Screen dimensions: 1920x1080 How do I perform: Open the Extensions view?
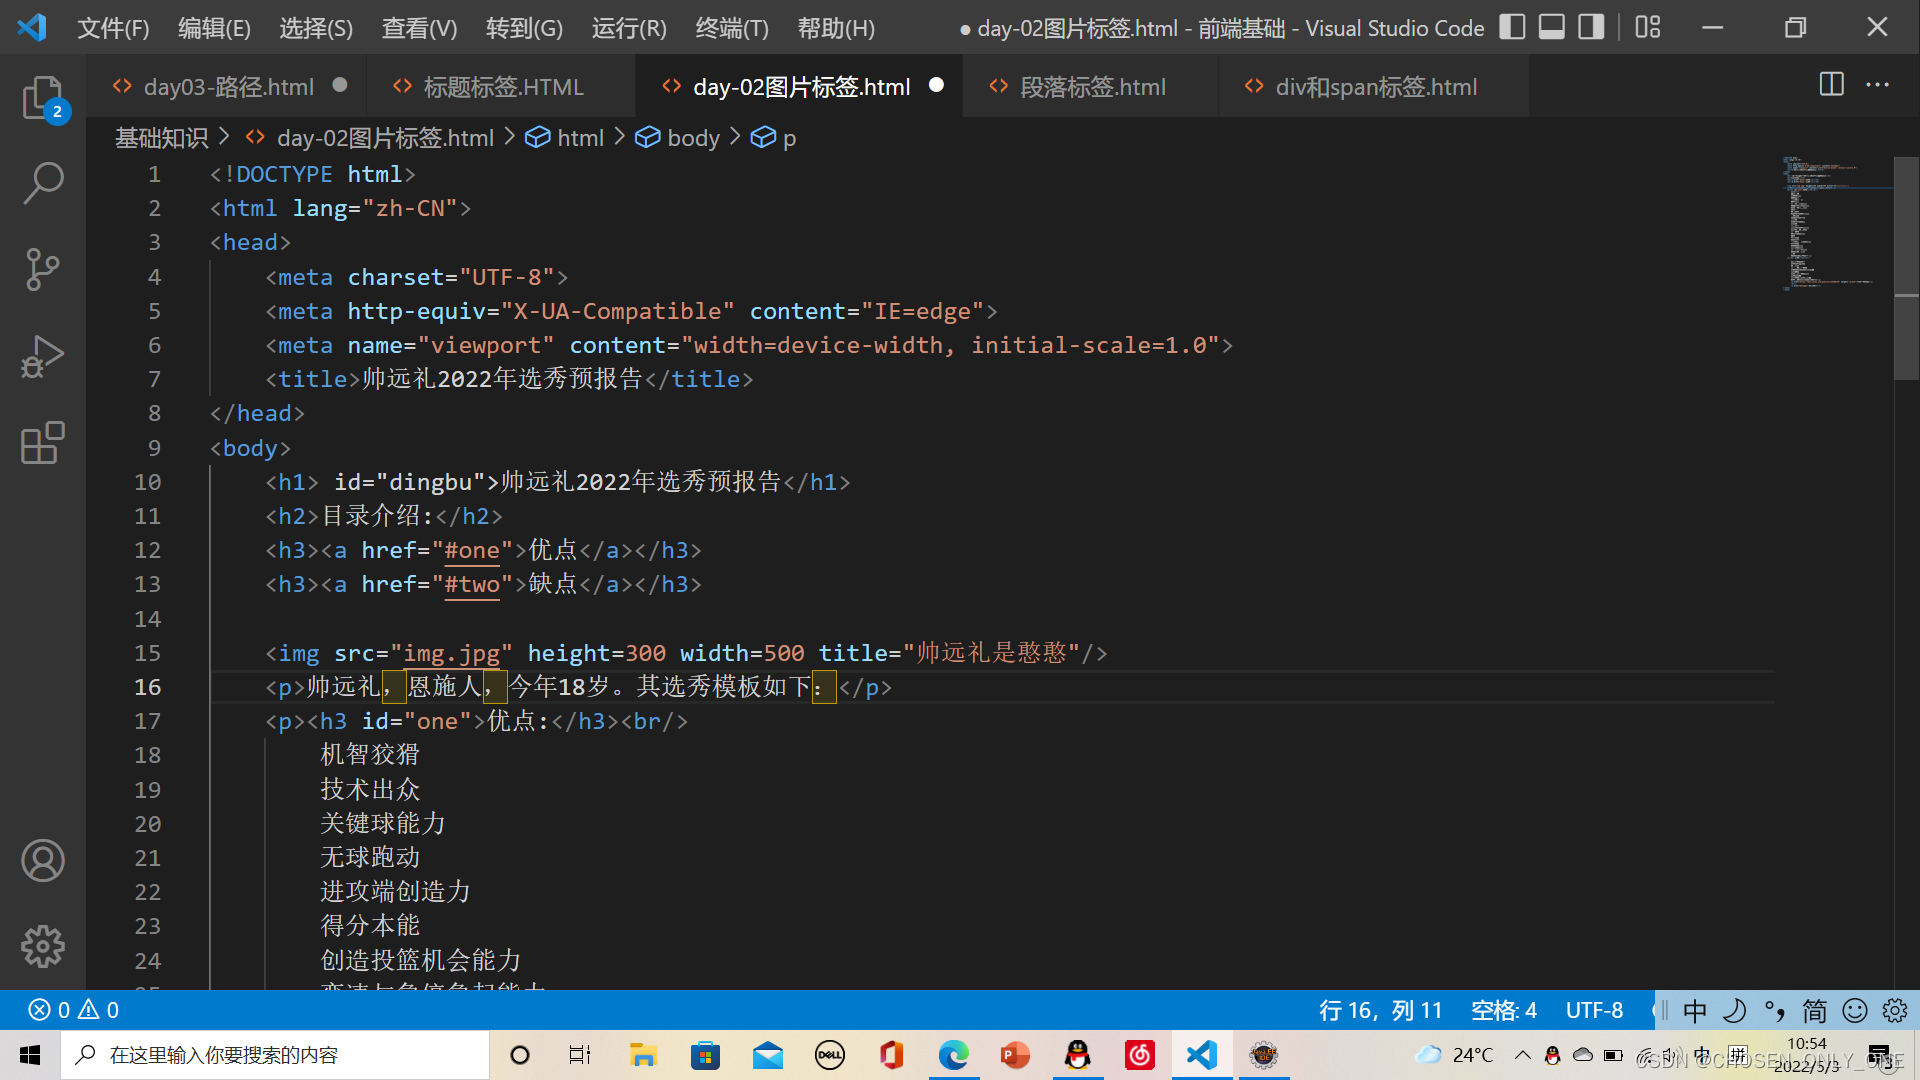coord(43,442)
